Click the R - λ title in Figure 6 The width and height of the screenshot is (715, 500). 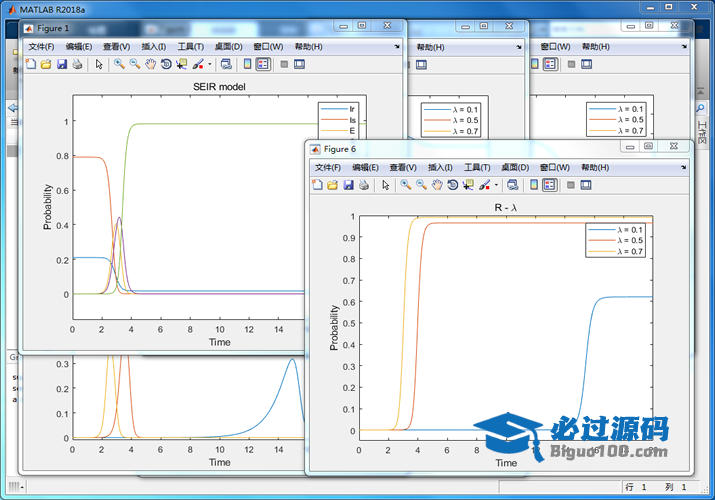point(506,207)
